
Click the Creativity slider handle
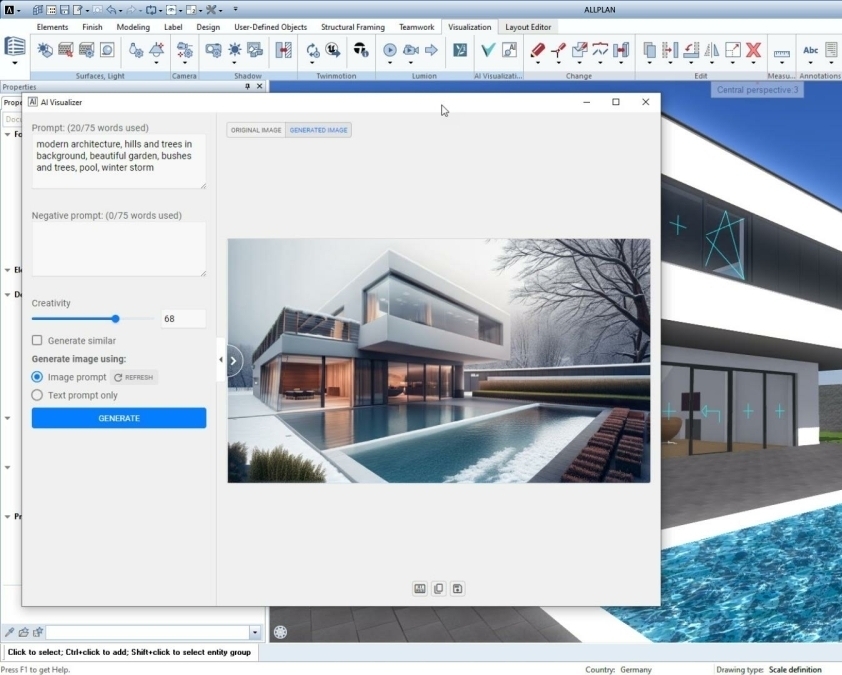coord(116,319)
